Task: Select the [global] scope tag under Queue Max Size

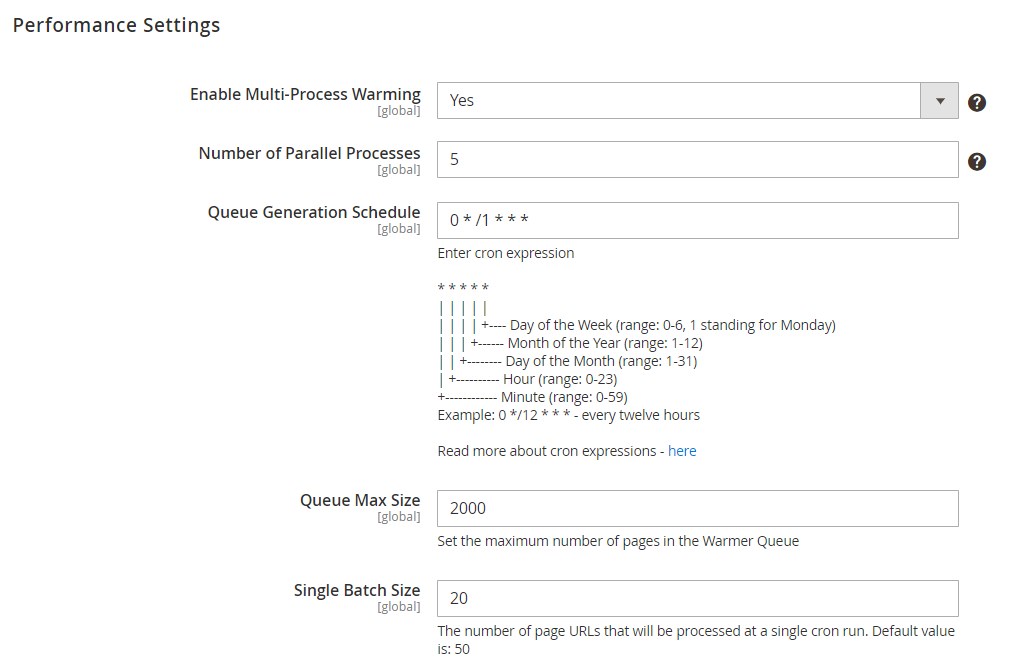Action: 398,517
